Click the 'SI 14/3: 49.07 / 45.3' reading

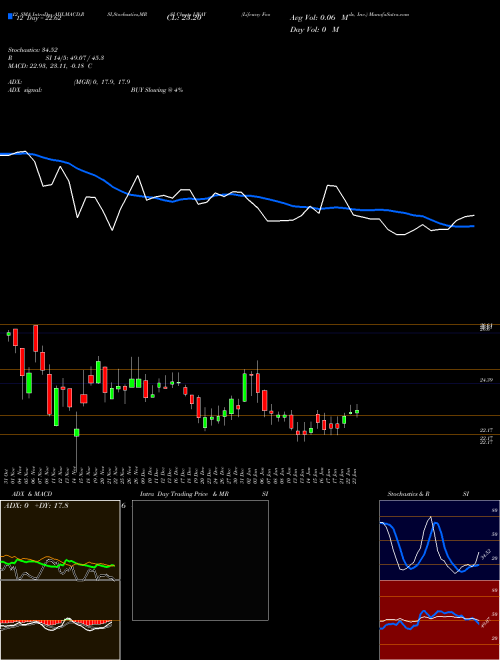pos(75,58)
